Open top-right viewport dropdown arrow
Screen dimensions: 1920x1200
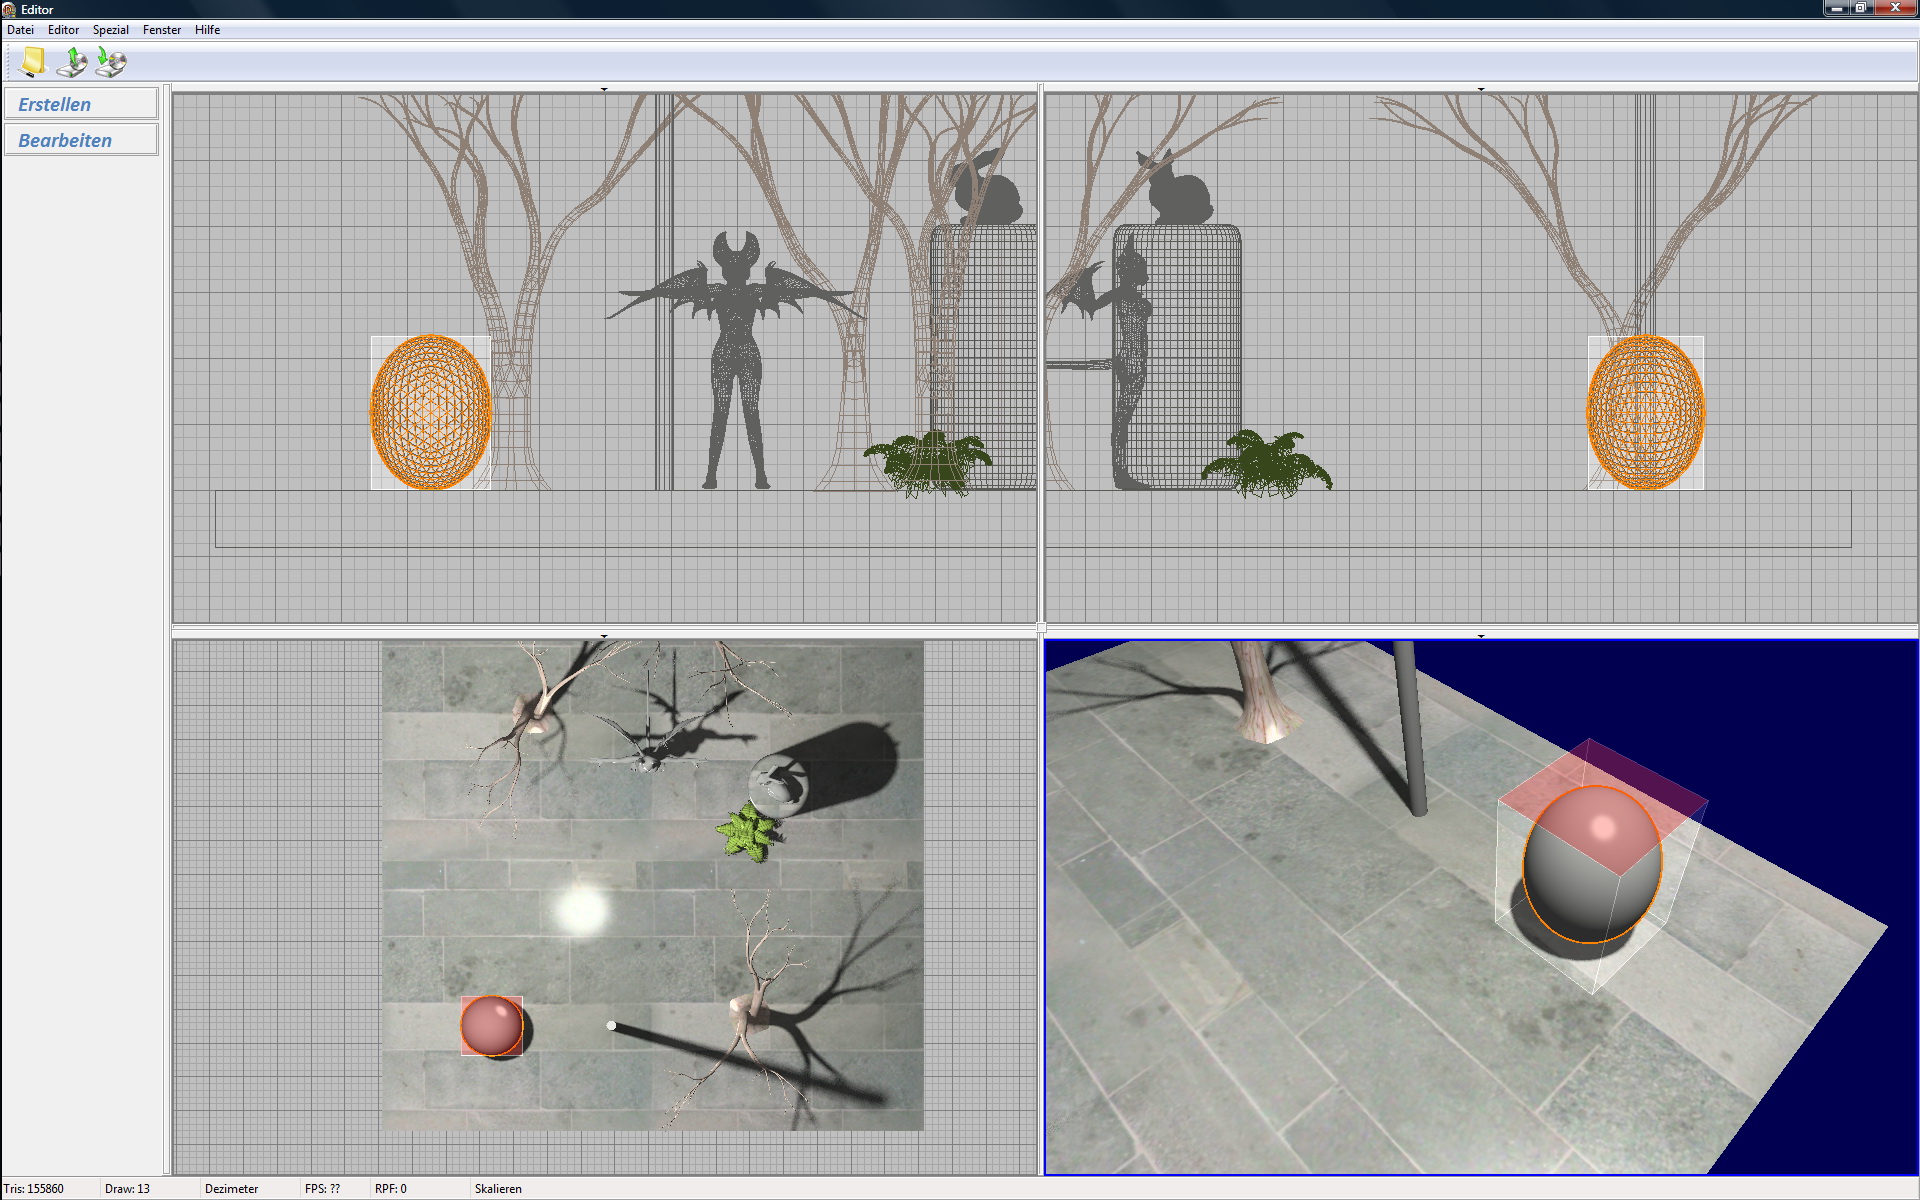pos(1480,90)
